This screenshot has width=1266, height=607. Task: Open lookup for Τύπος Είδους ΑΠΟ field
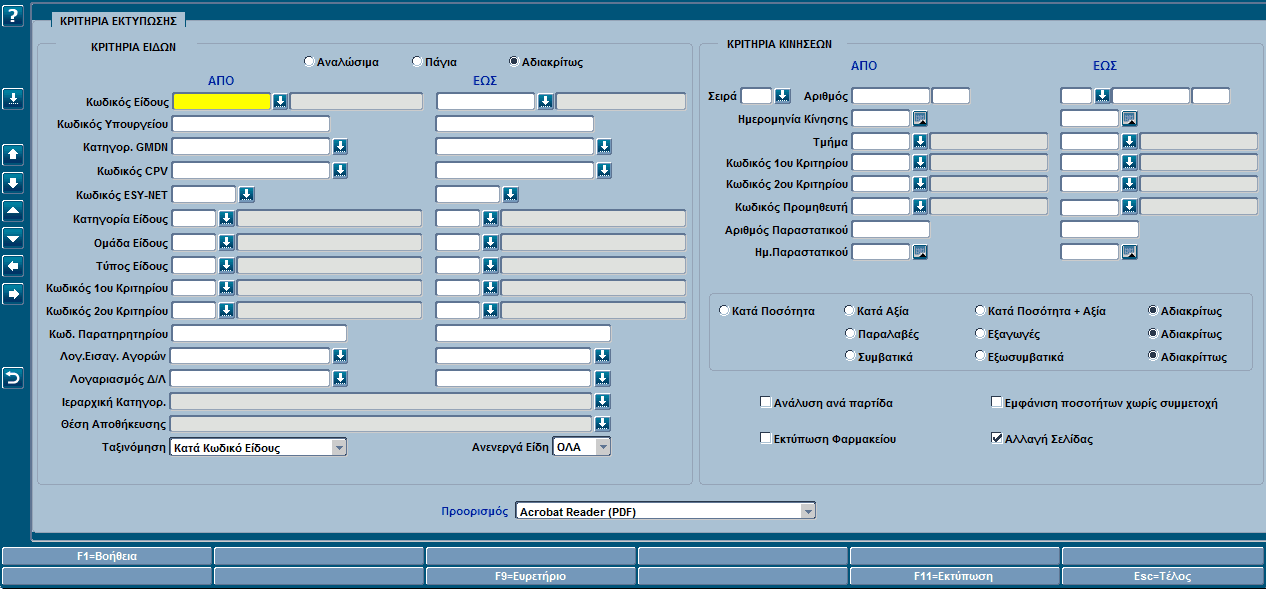point(226,266)
